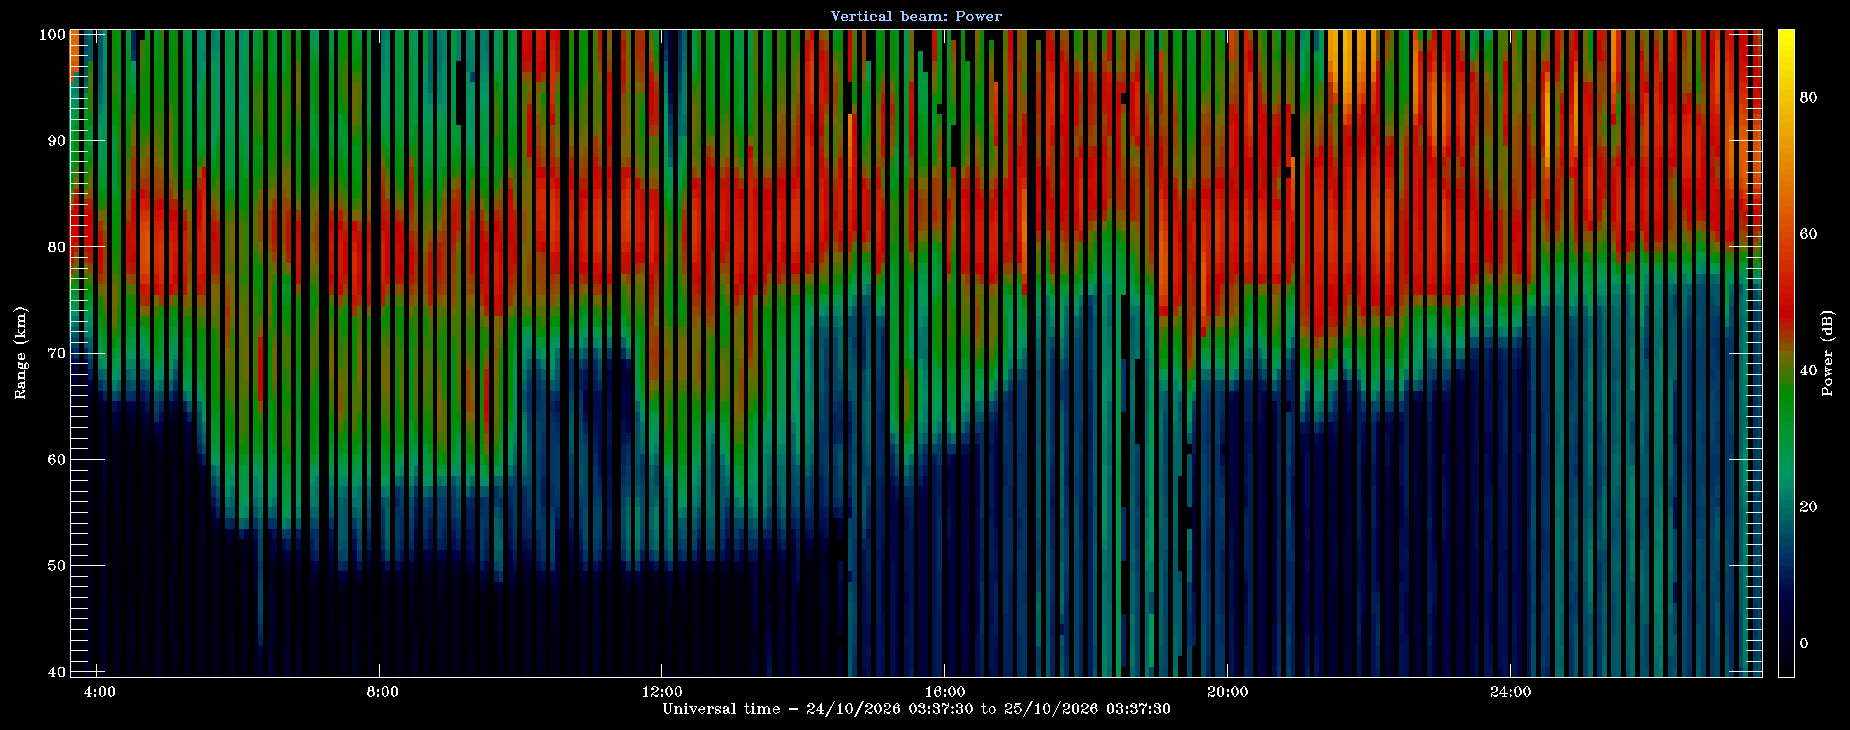This screenshot has width=1850, height=730.
Task: Click the 80 dB colorbar scale label
Action: pyautogui.click(x=1808, y=97)
